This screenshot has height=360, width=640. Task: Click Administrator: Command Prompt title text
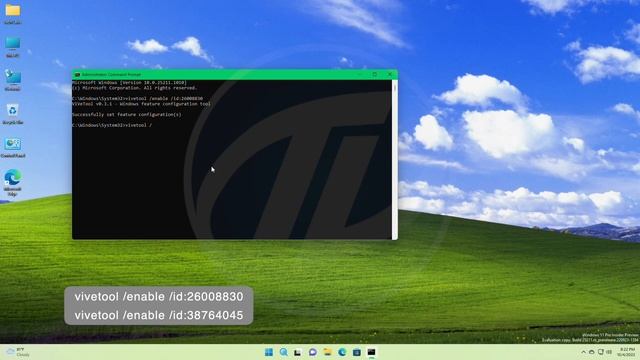111,75
